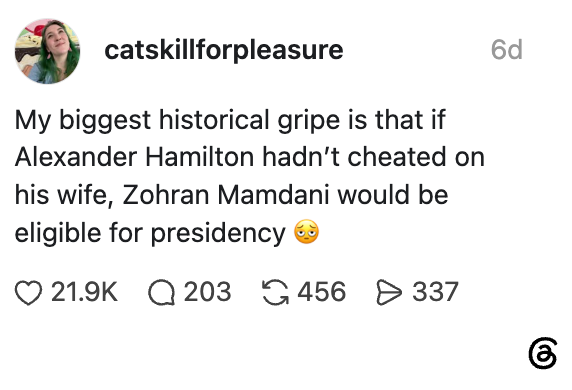
Task: Click the words "would be" in post
Action: (x=393, y=194)
